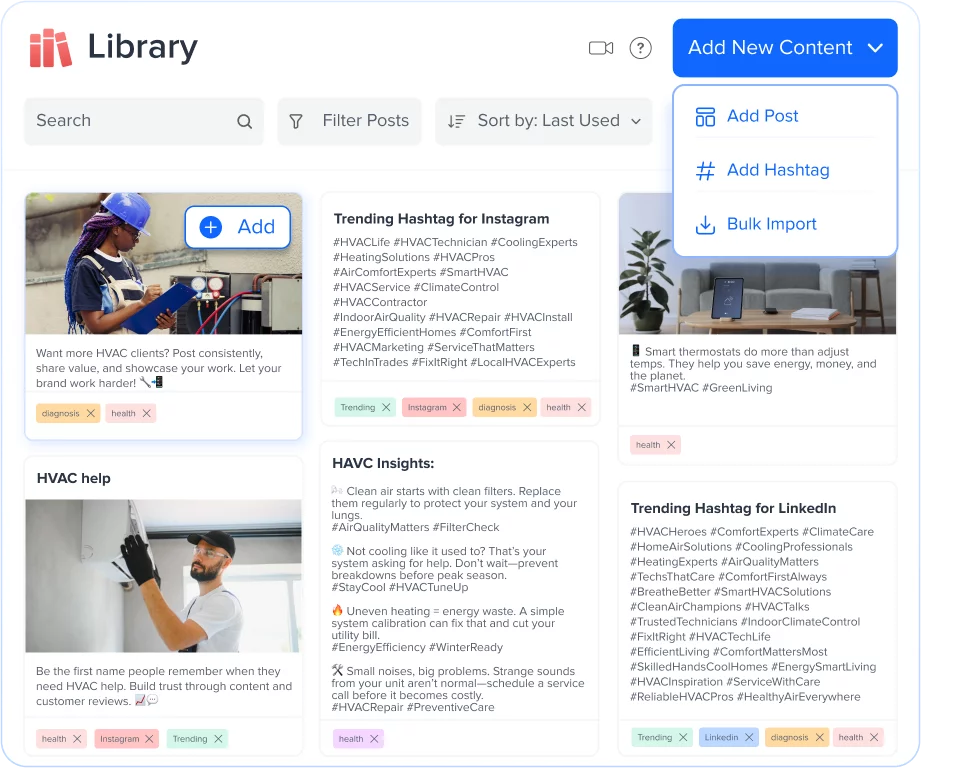Click the Add button on technician post
The width and height of the screenshot is (957, 768).
coord(238,227)
